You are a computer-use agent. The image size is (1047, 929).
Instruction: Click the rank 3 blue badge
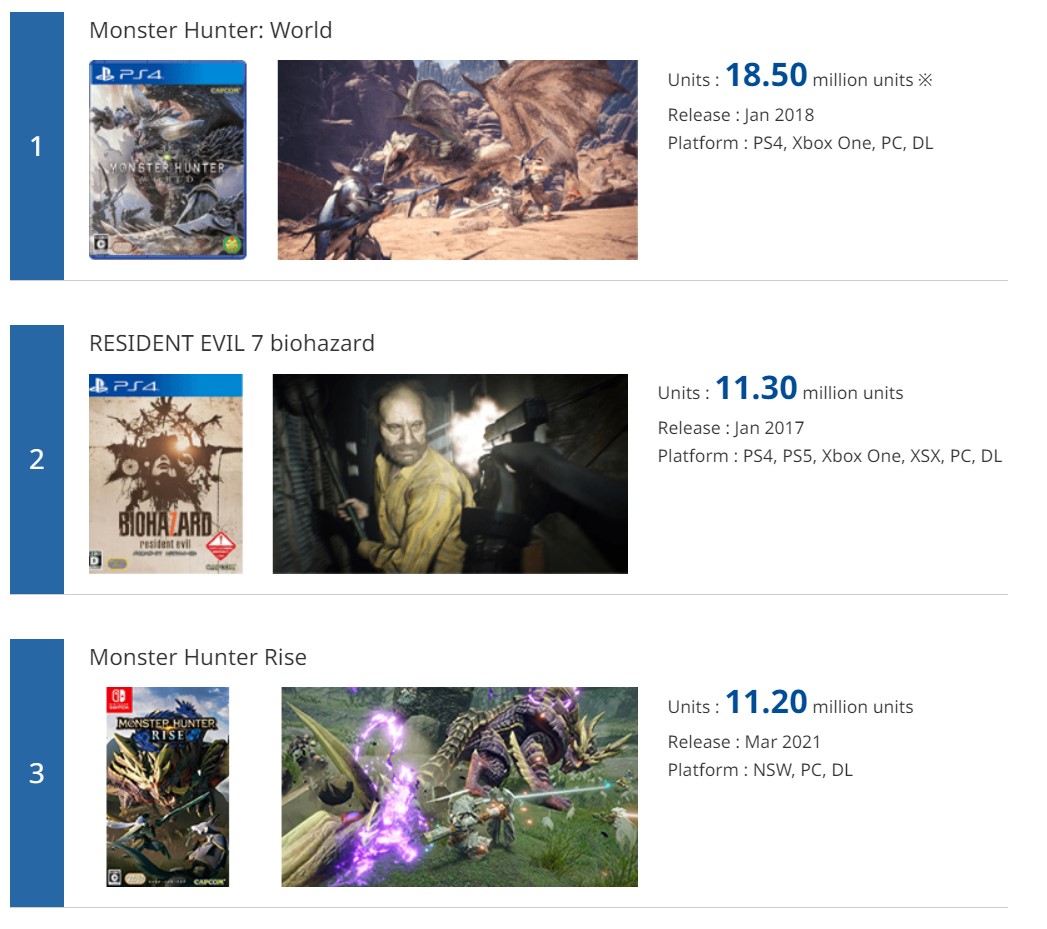(37, 773)
